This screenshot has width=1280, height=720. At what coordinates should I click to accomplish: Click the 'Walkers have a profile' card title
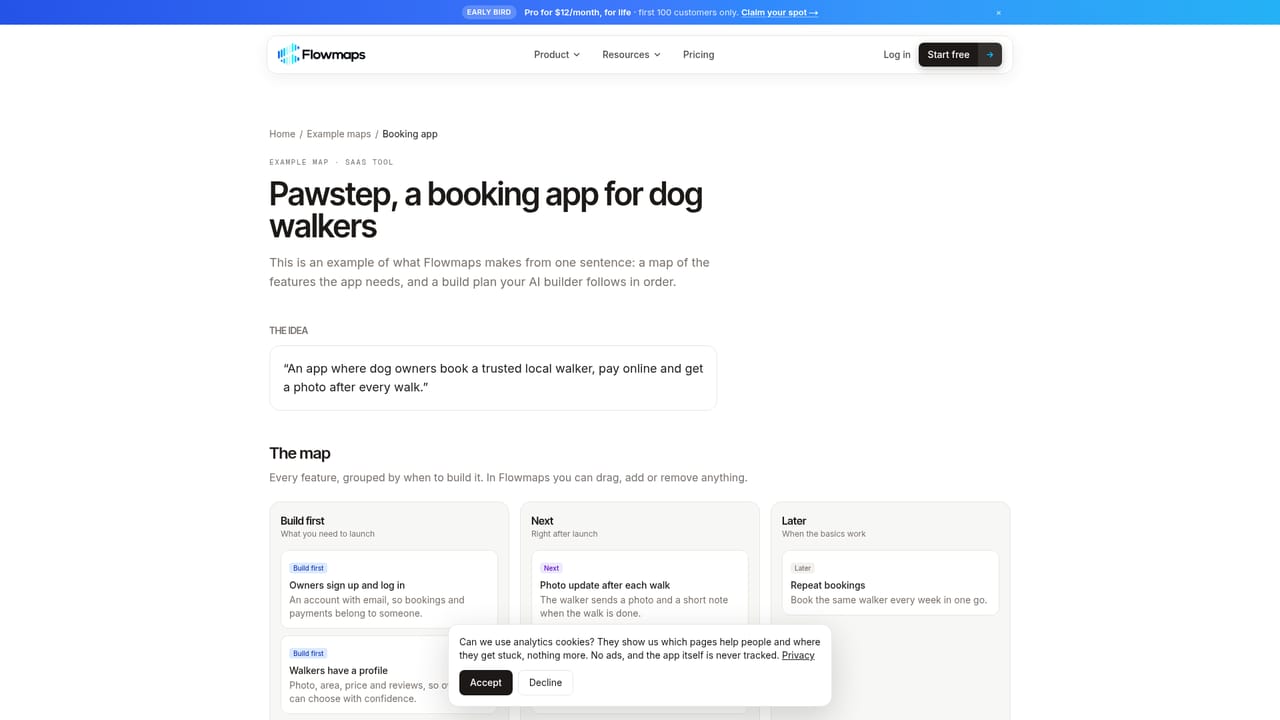tap(338, 671)
